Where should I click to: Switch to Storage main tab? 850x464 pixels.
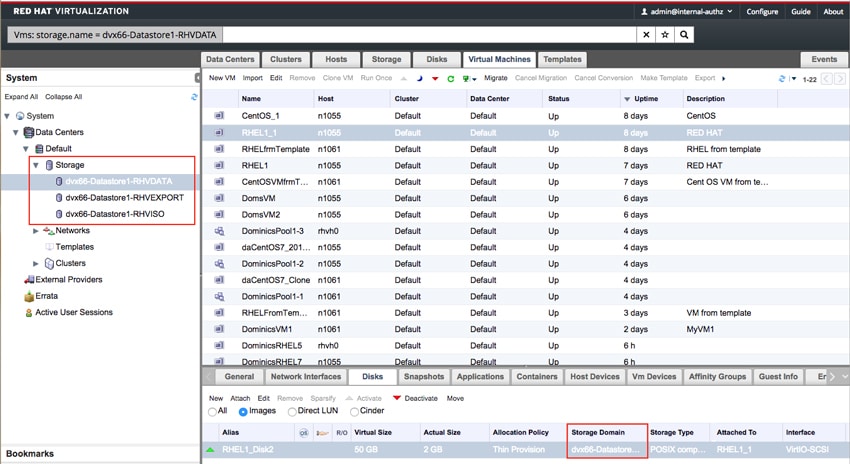tap(387, 60)
